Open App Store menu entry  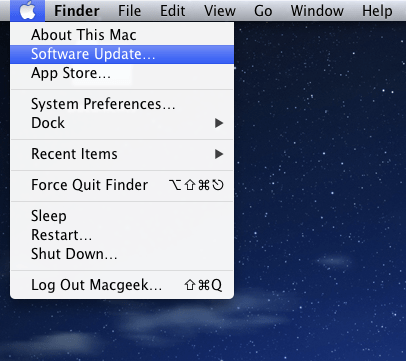point(122,73)
